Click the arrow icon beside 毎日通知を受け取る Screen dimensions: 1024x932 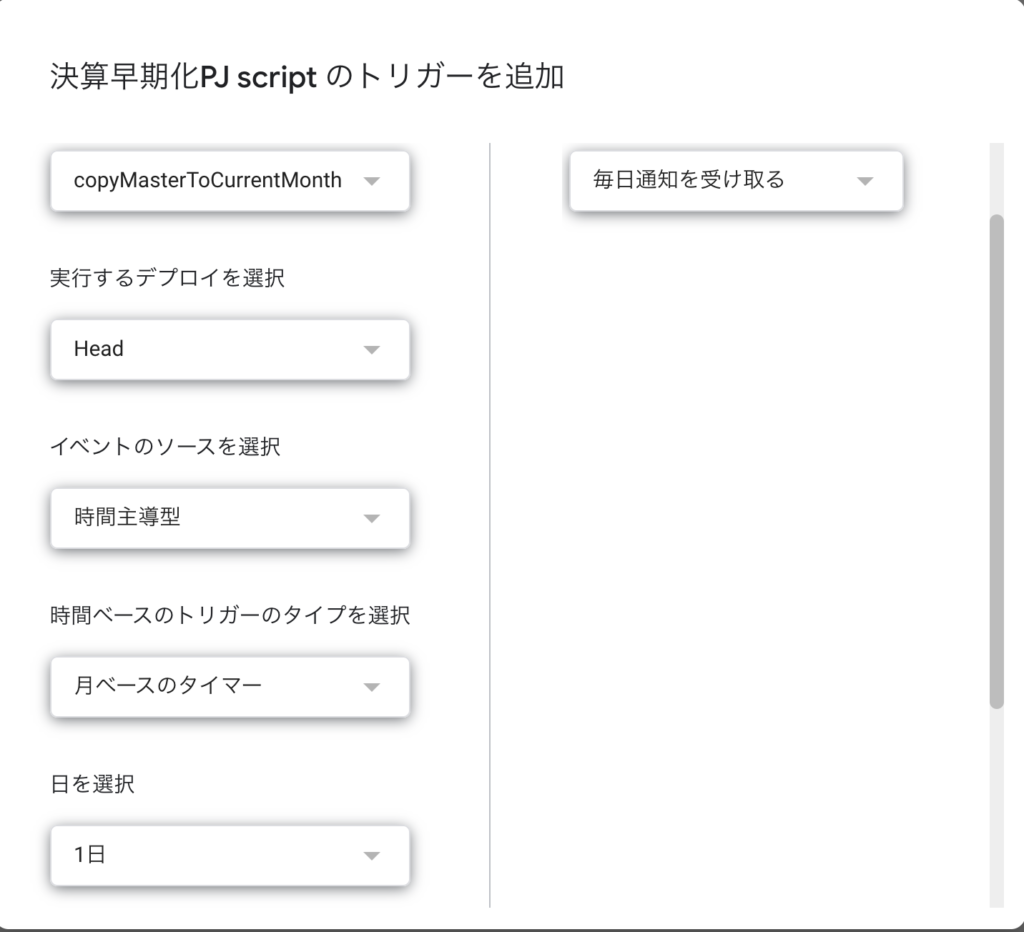865,181
